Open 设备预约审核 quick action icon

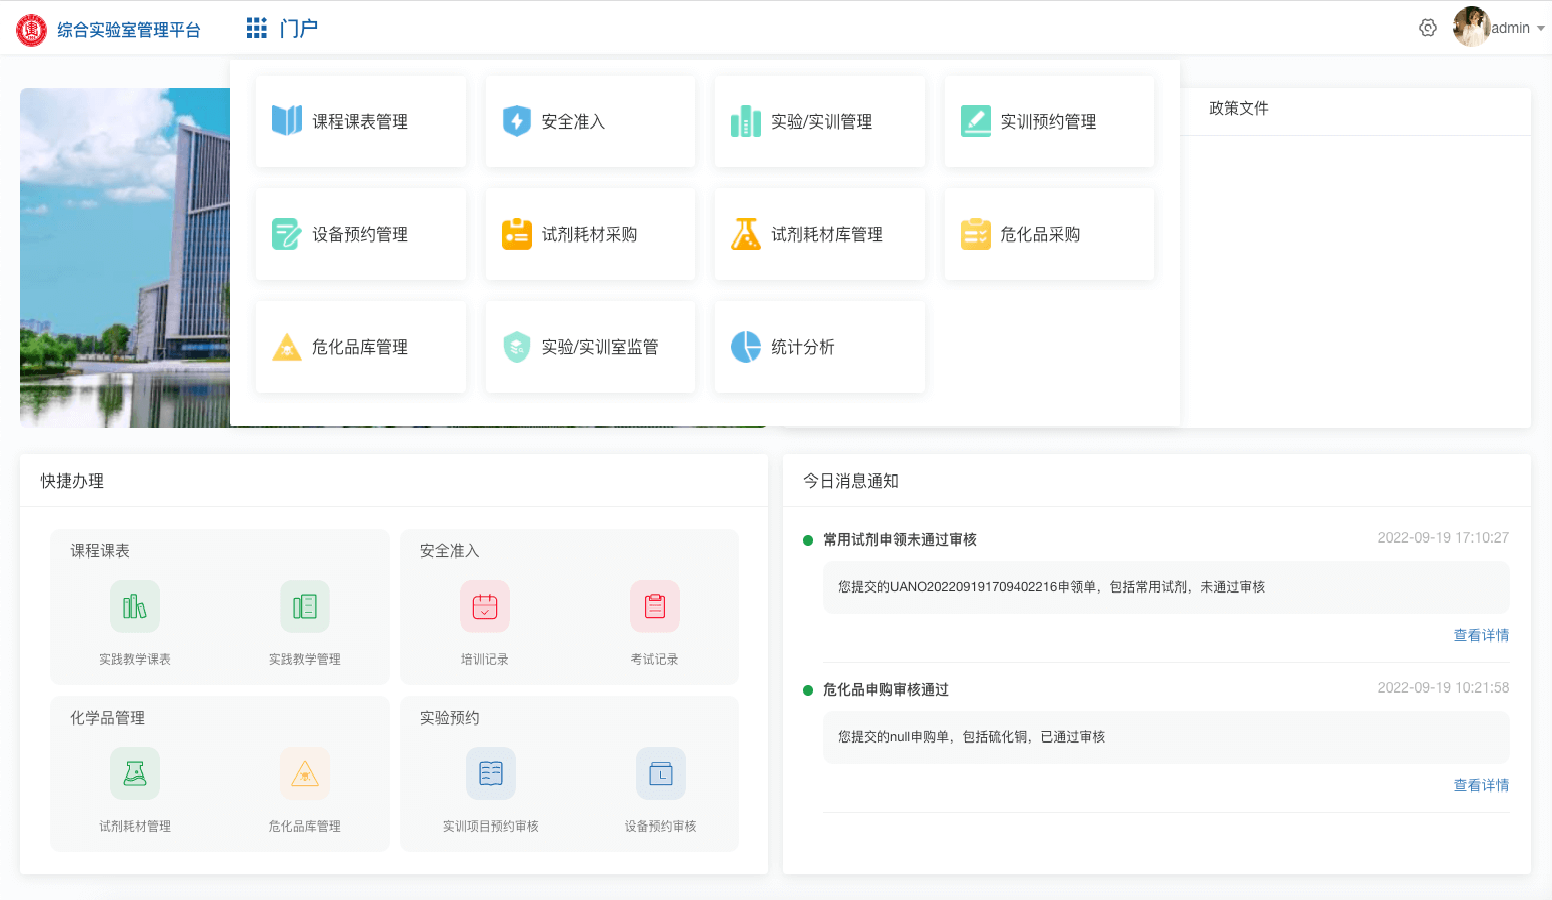point(661,774)
